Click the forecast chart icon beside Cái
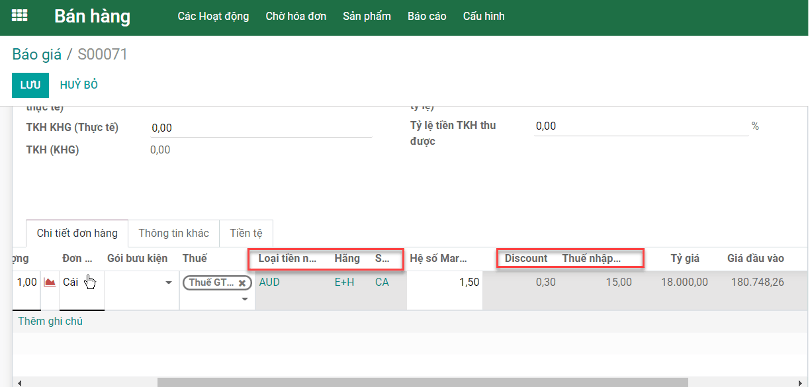Image resolution: width=810 pixels, height=390 pixels. tap(50, 282)
